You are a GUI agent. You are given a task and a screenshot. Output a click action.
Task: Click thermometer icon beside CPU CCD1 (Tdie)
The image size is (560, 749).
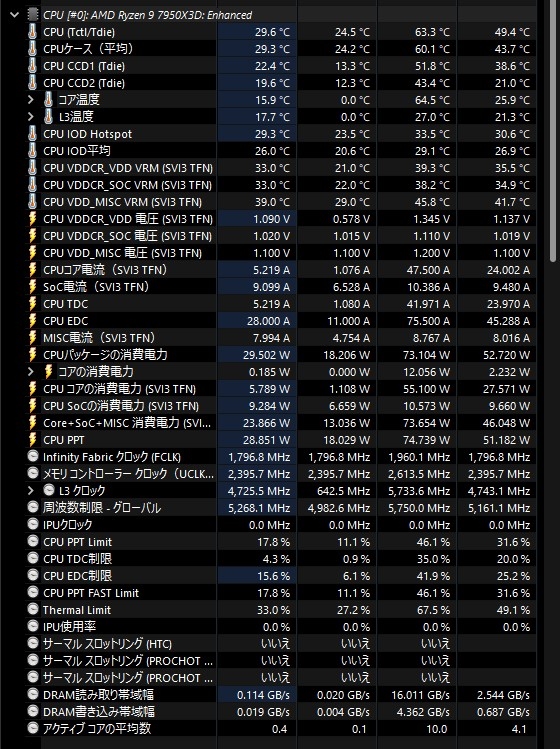[32, 66]
